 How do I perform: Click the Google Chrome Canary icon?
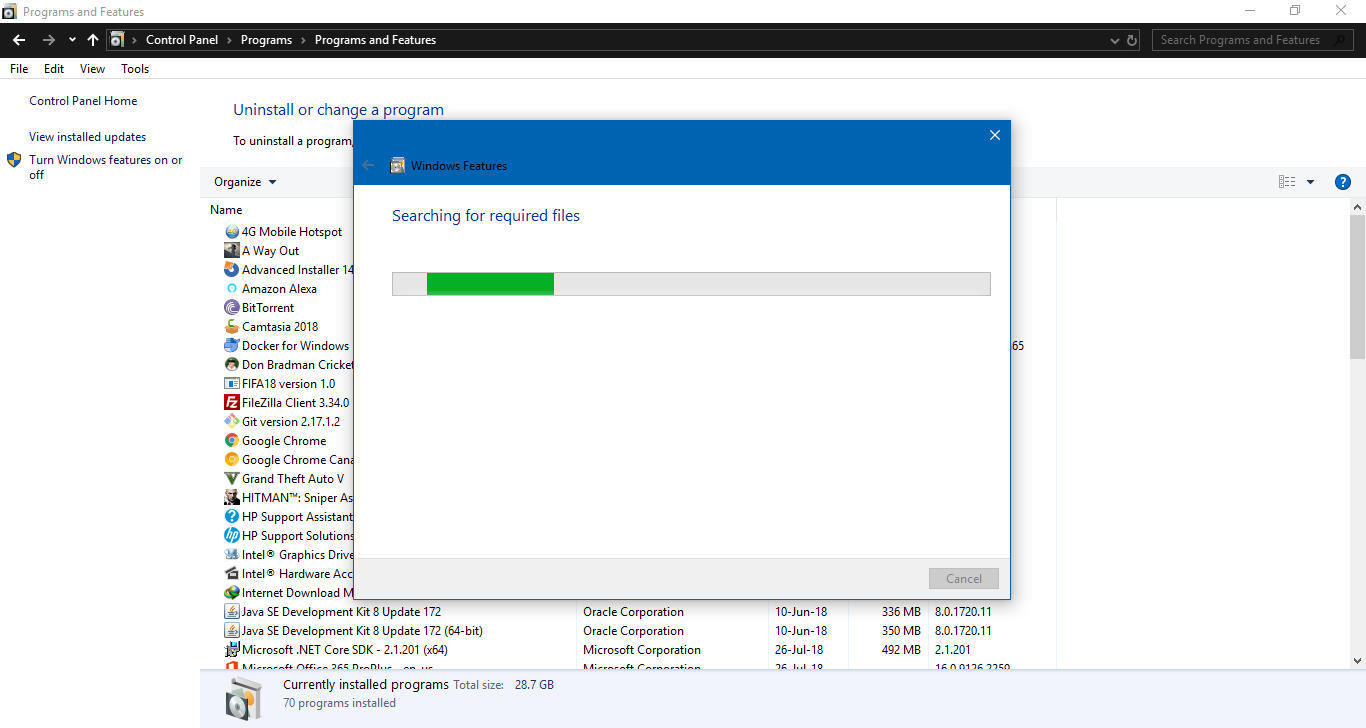pyautogui.click(x=232, y=460)
